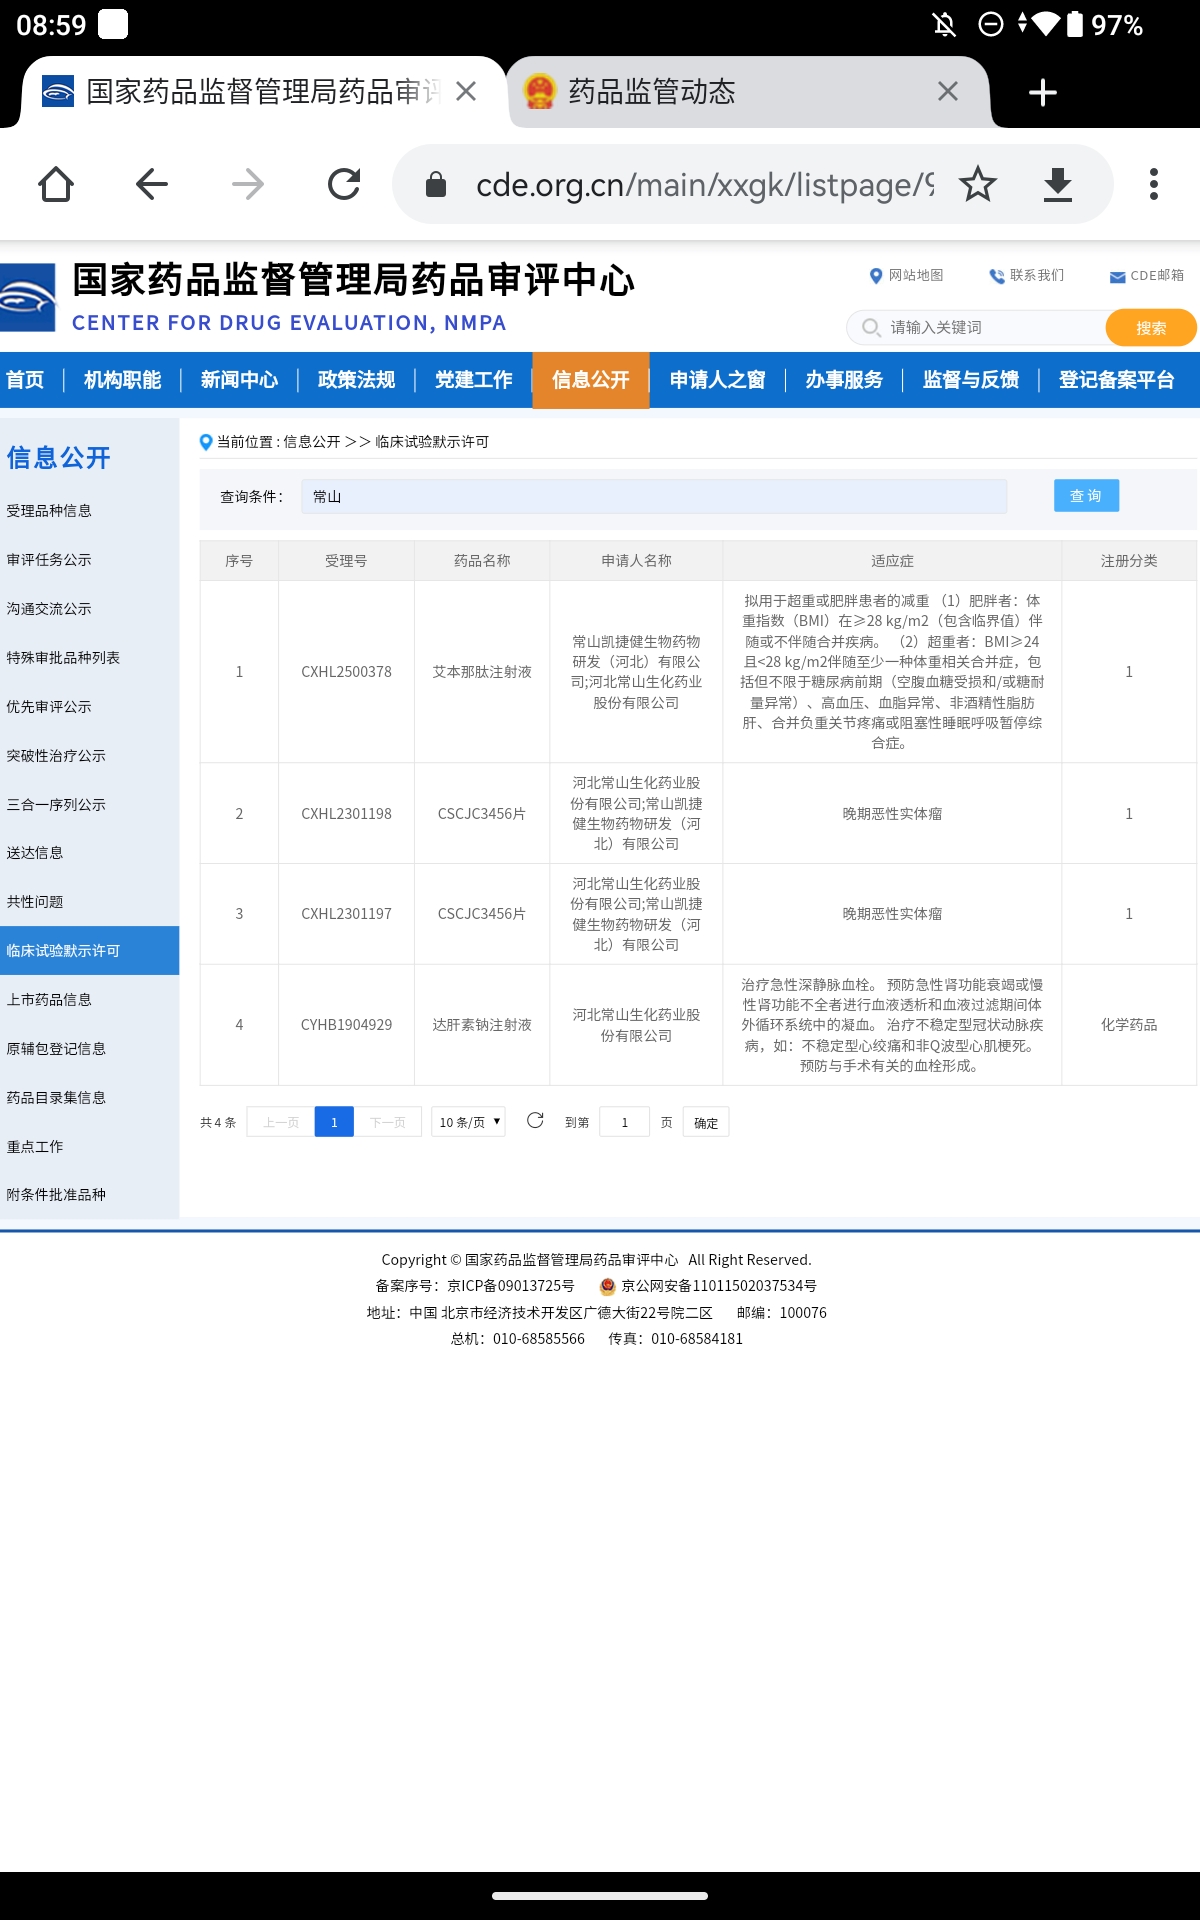Open 药品目录集信息 in sidebar

(x=56, y=1098)
